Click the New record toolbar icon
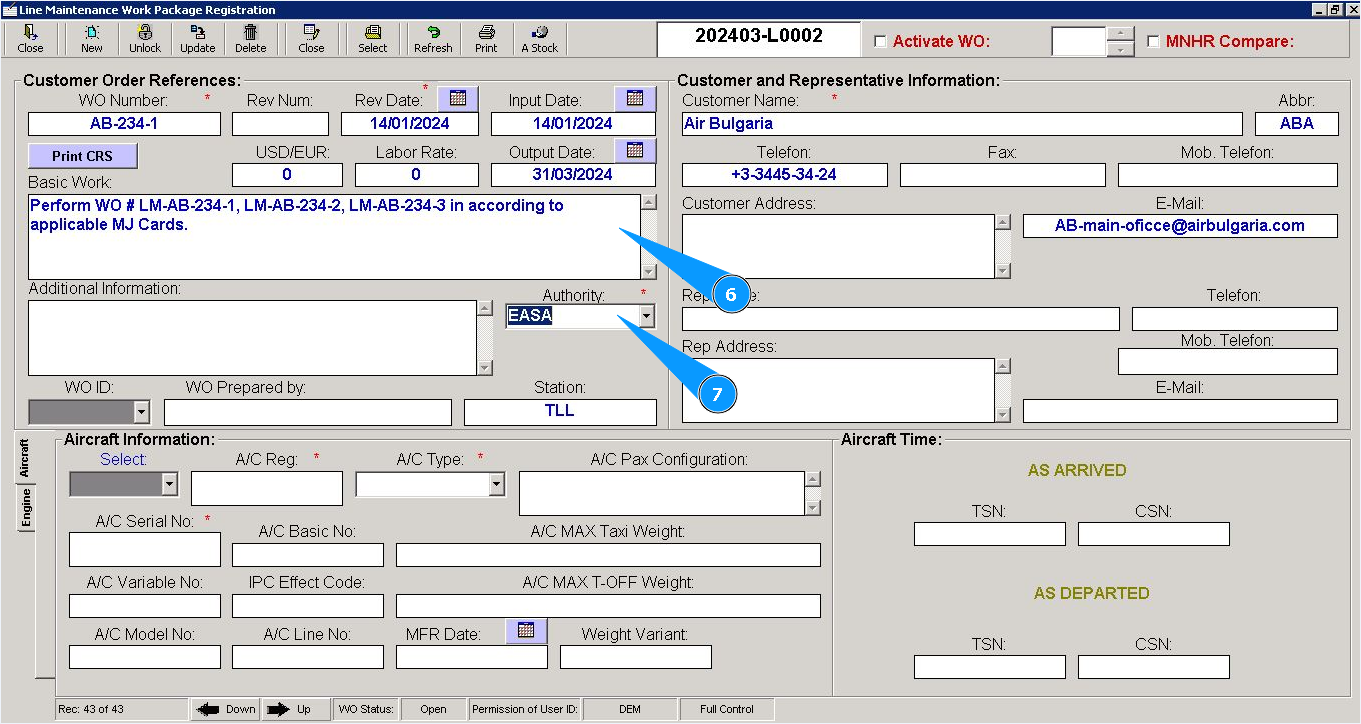The image size is (1361, 724). pos(91,38)
